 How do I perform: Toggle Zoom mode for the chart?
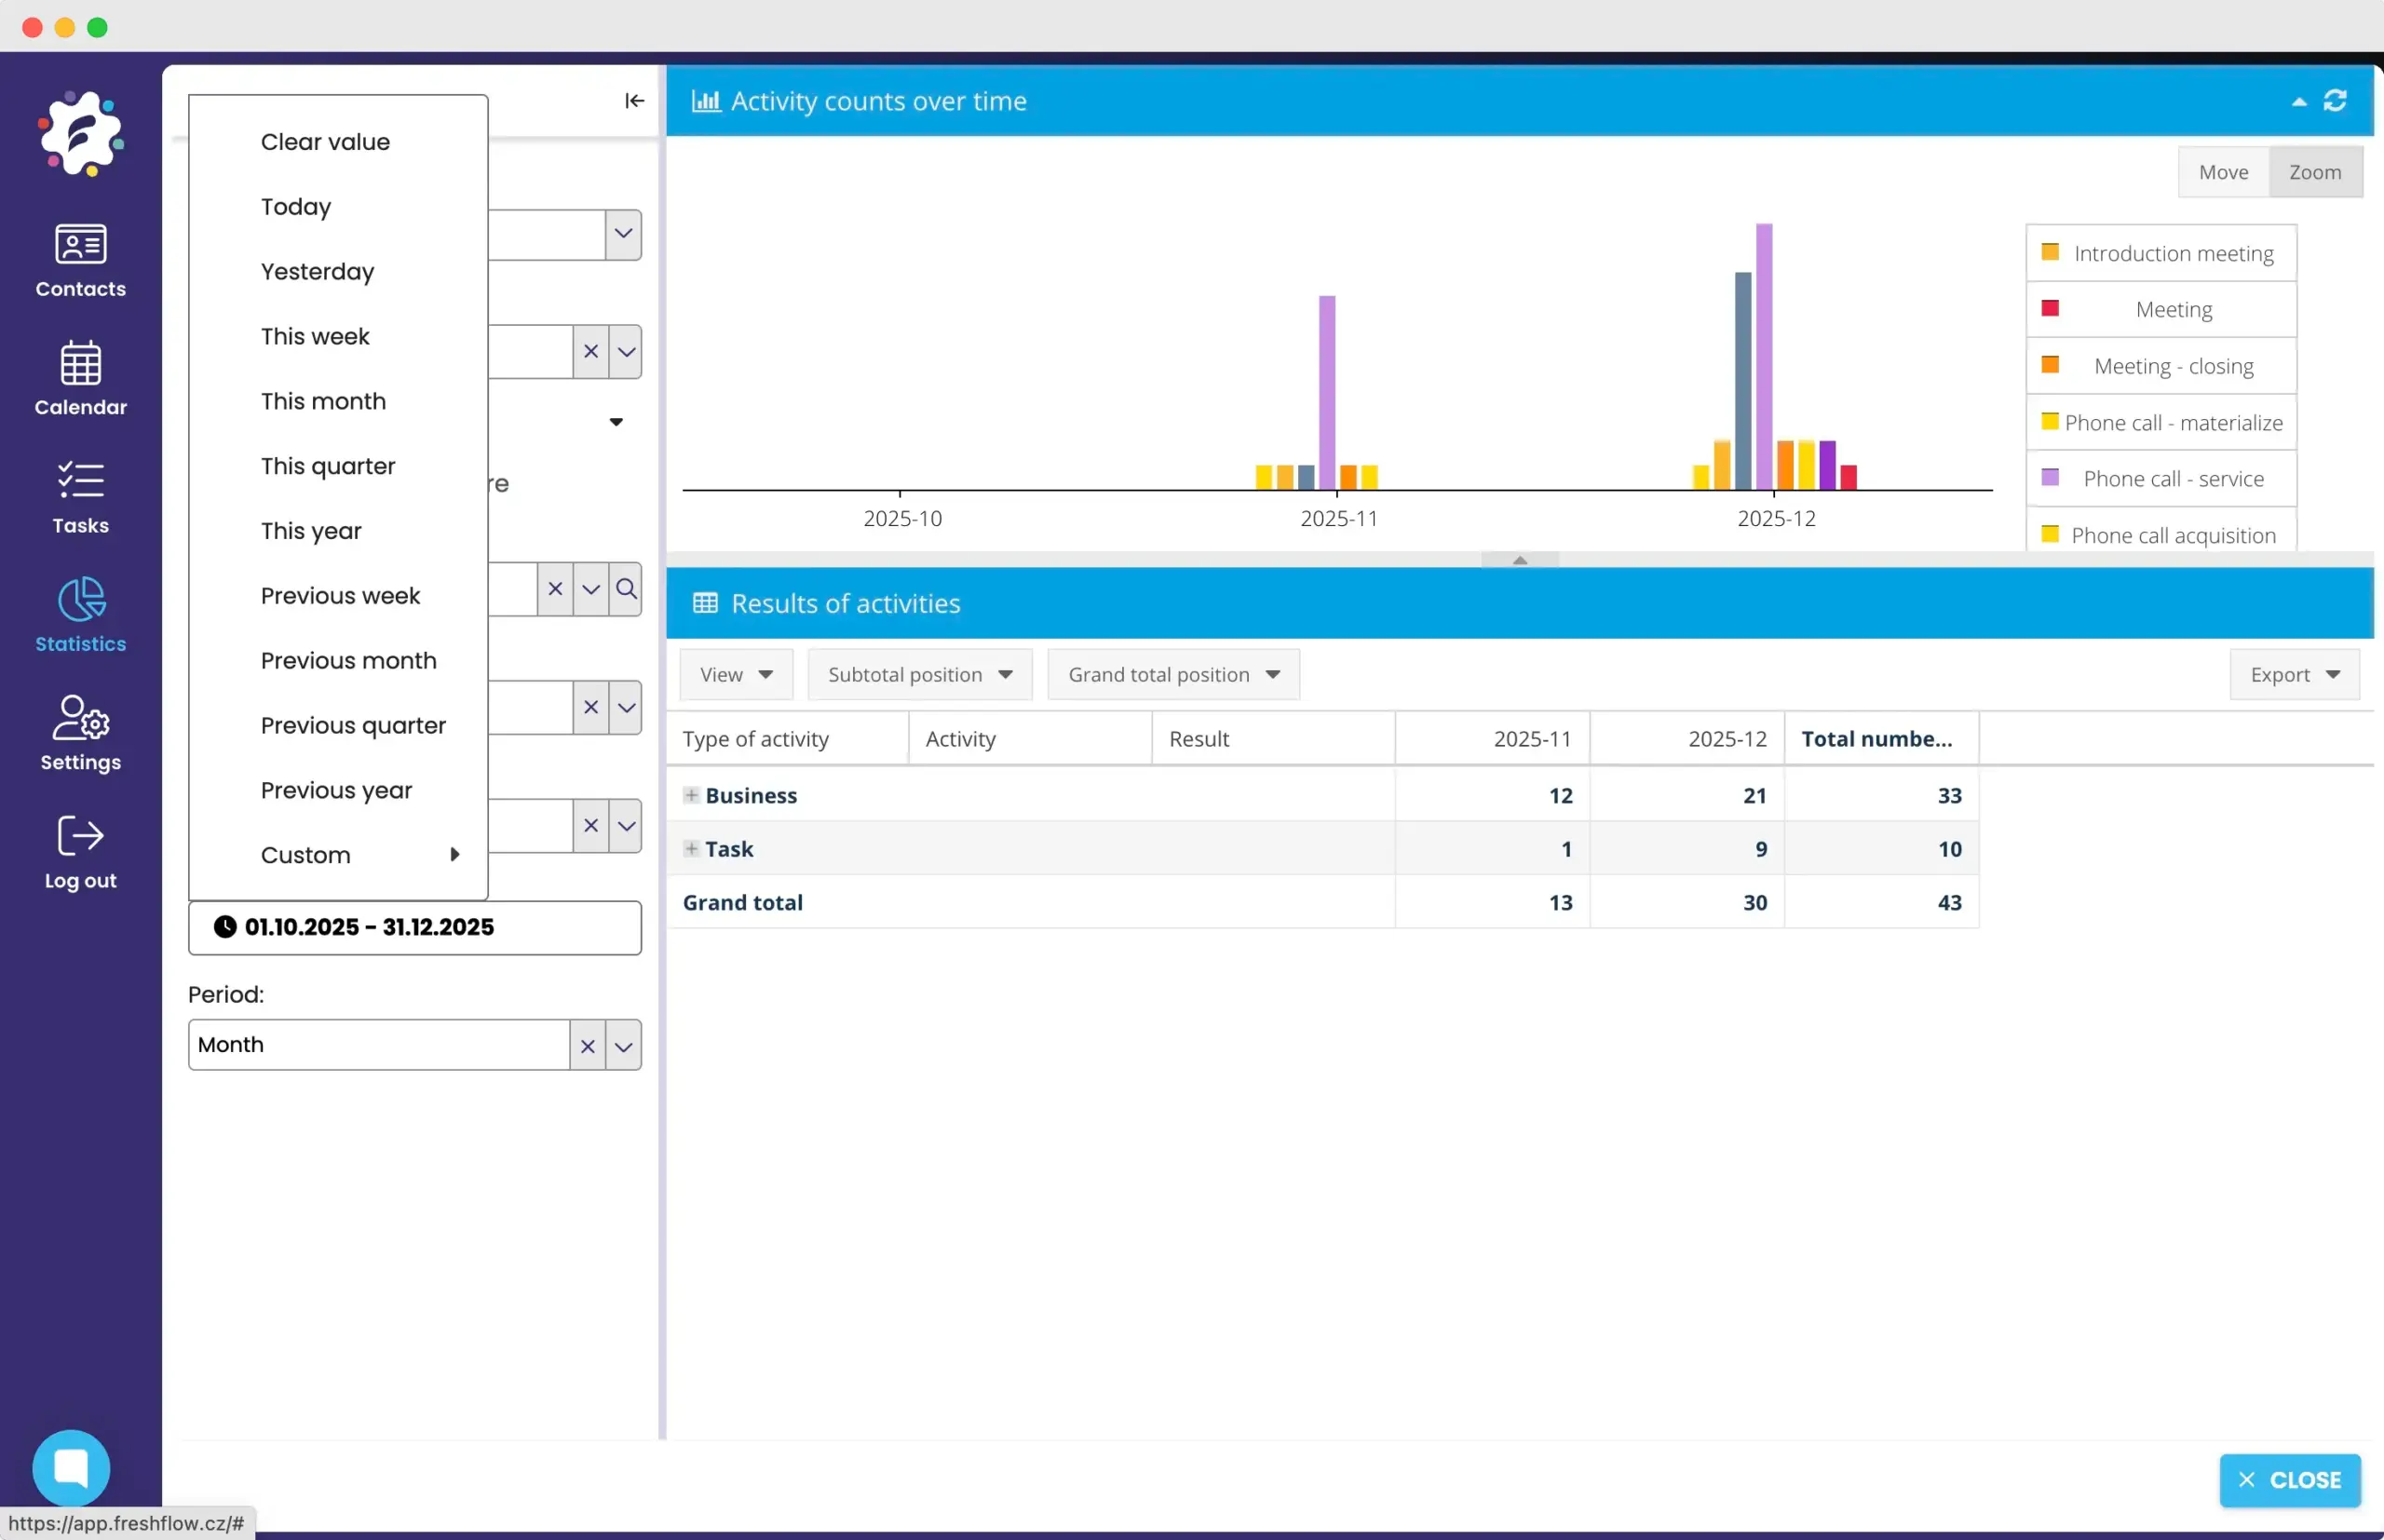click(2315, 172)
